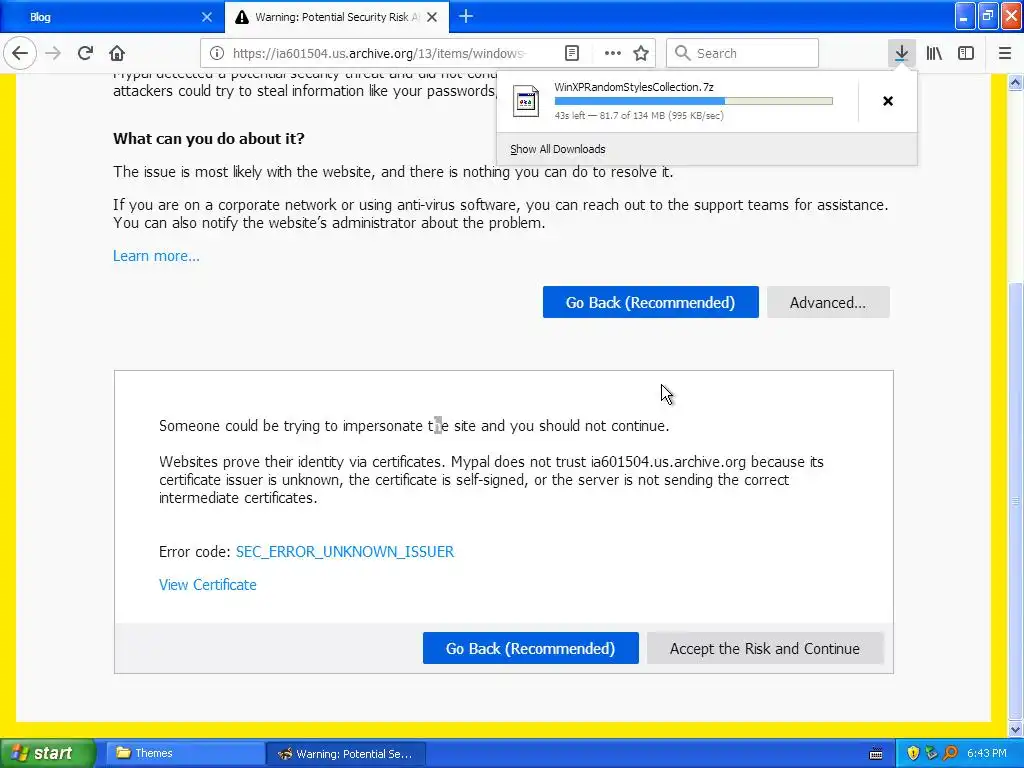This screenshot has width=1024, height=768.
Task: Close the Blog tab
Action: click(206, 17)
